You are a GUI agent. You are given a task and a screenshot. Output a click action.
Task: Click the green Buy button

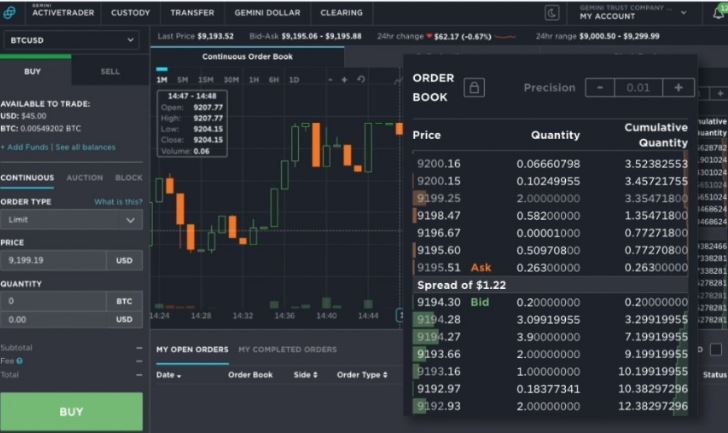[x=72, y=412]
